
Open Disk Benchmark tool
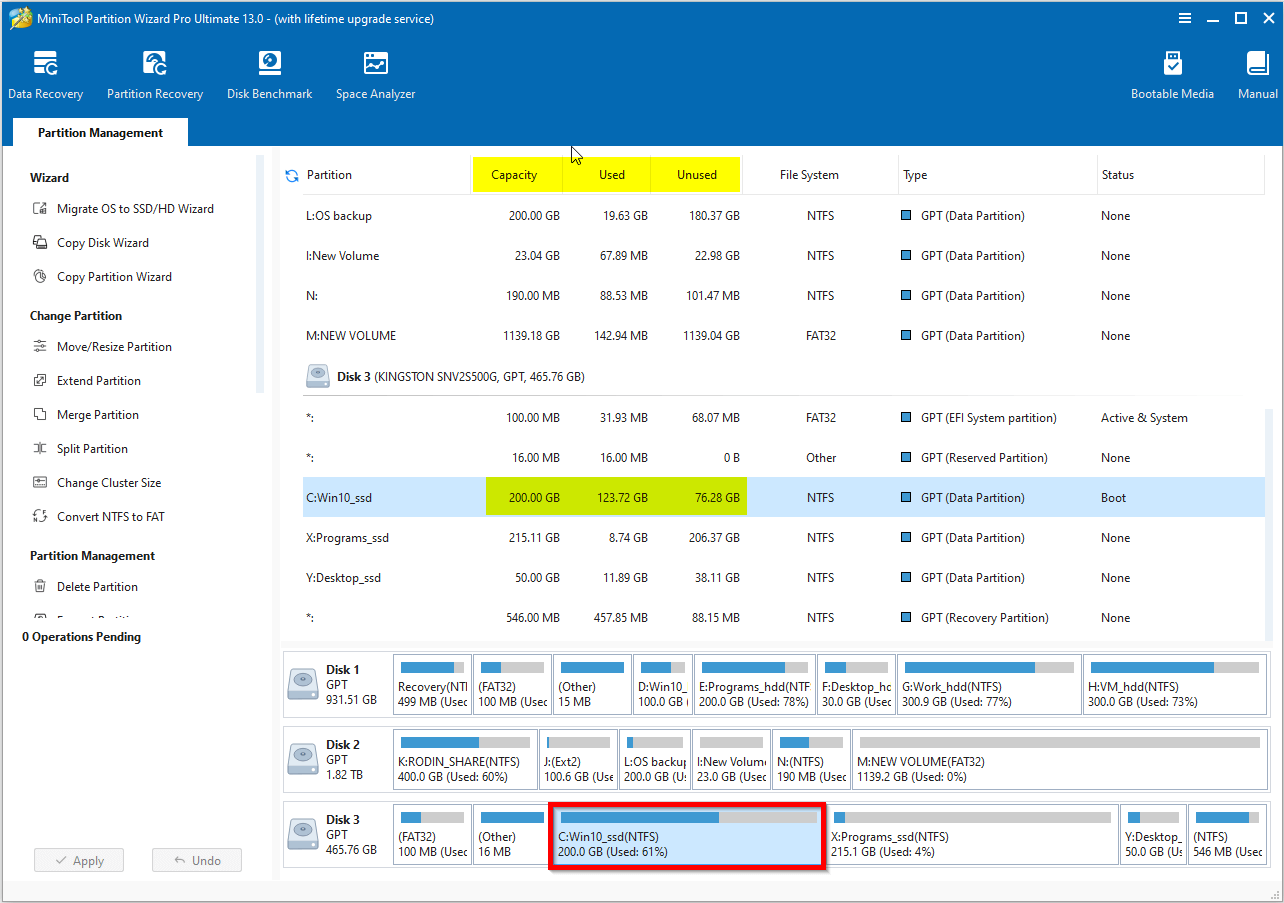[x=269, y=76]
